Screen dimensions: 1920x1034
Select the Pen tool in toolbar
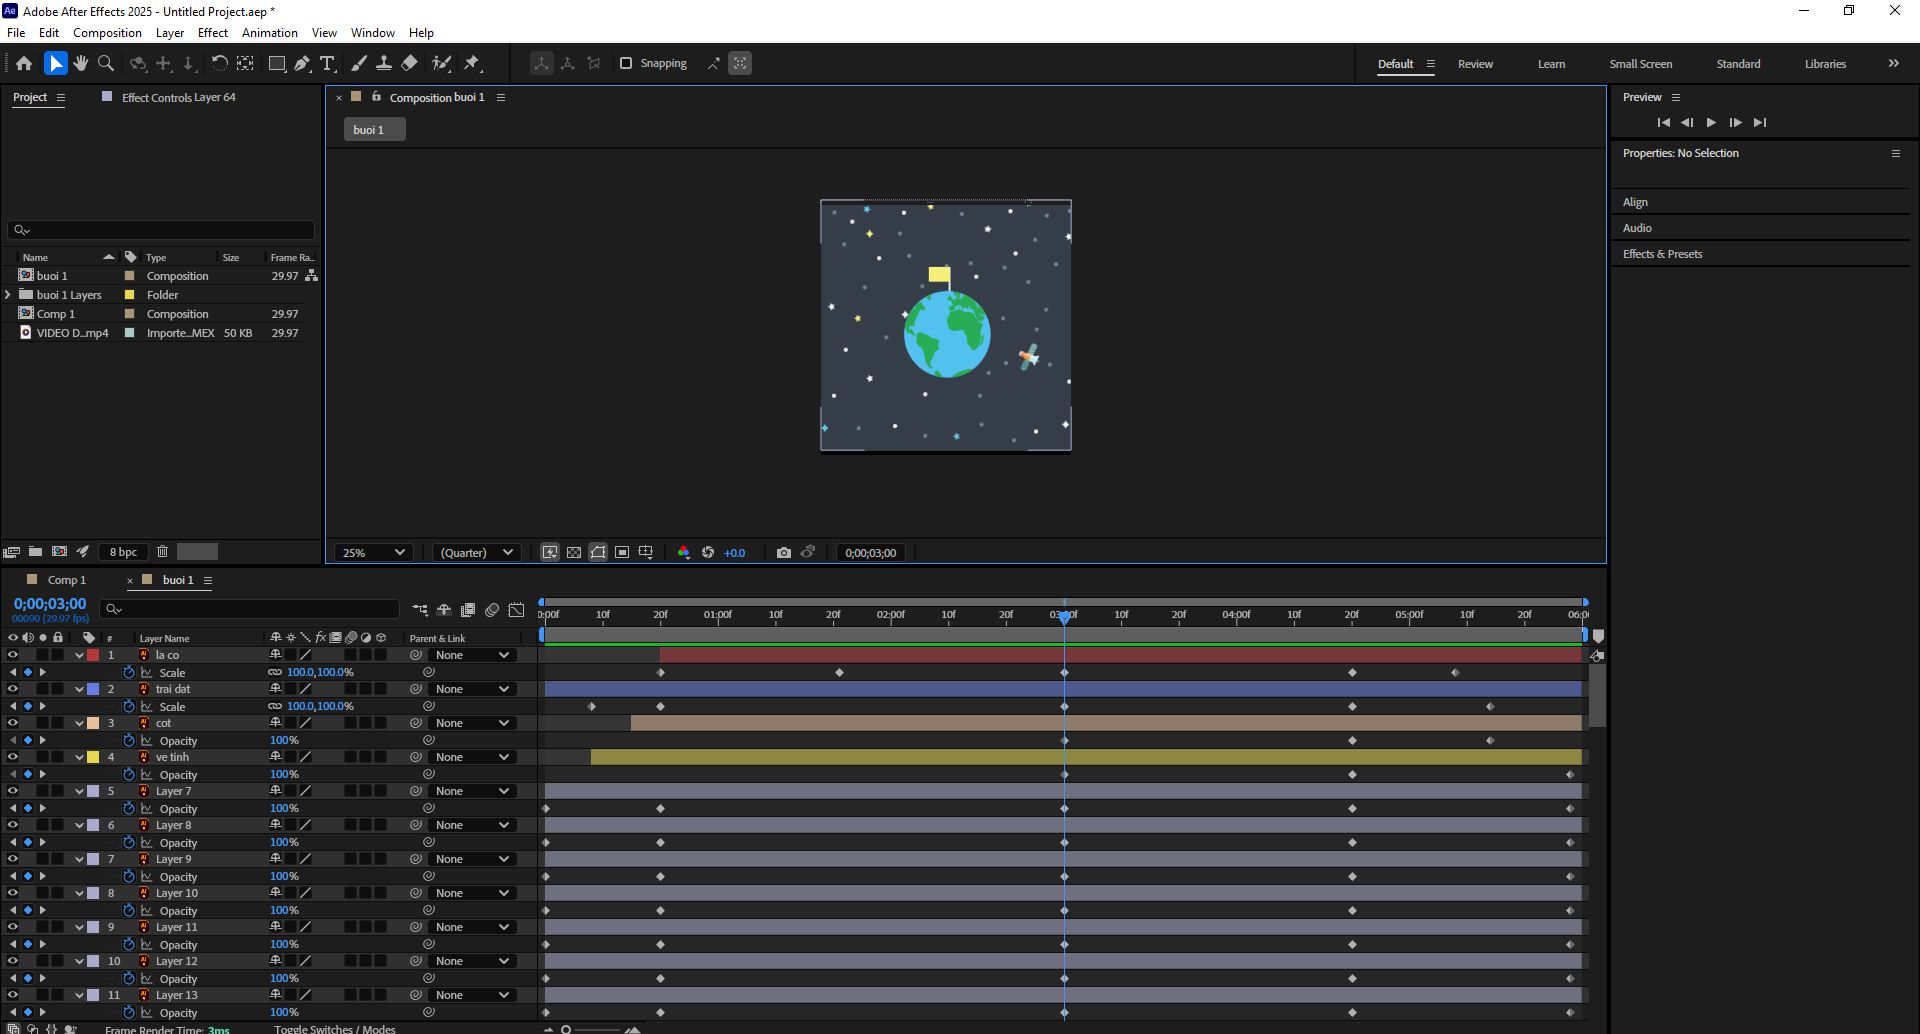[302, 63]
